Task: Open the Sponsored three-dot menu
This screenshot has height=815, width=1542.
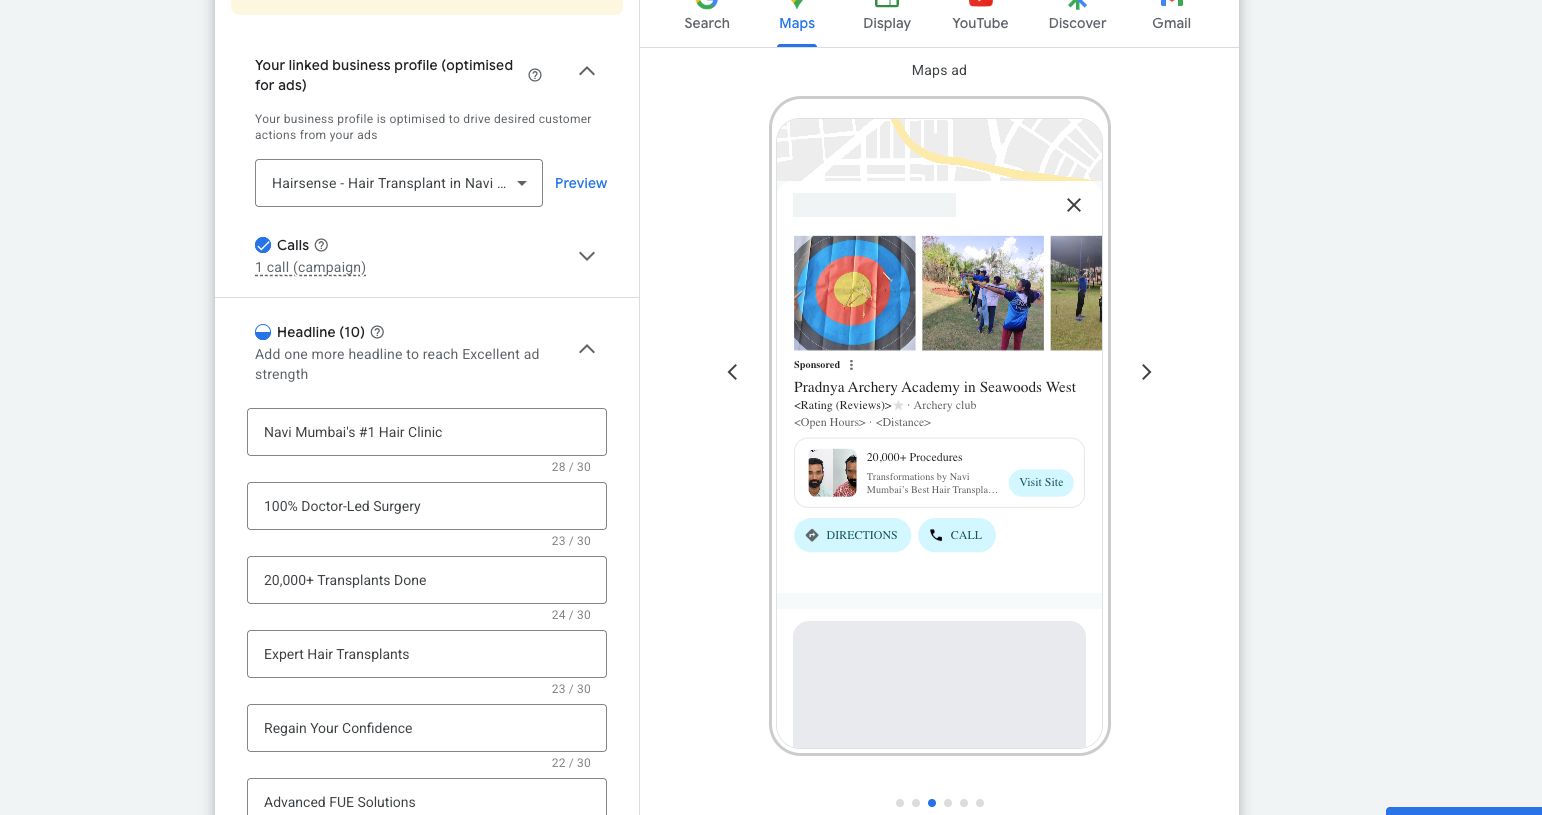Action: [x=851, y=365]
